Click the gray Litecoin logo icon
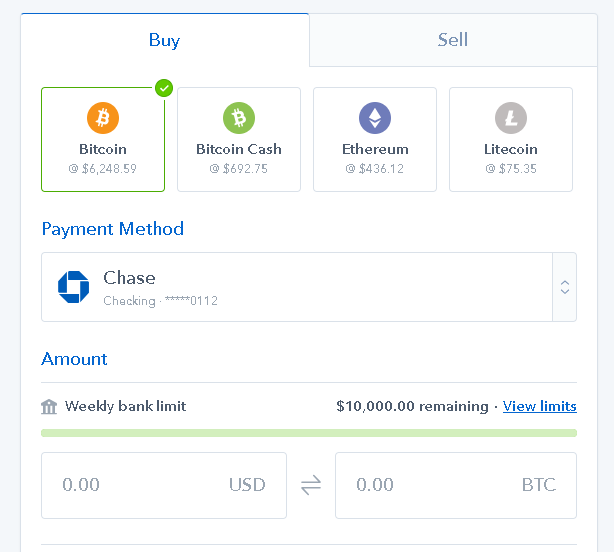This screenshot has height=552, width=614. (x=511, y=118)
